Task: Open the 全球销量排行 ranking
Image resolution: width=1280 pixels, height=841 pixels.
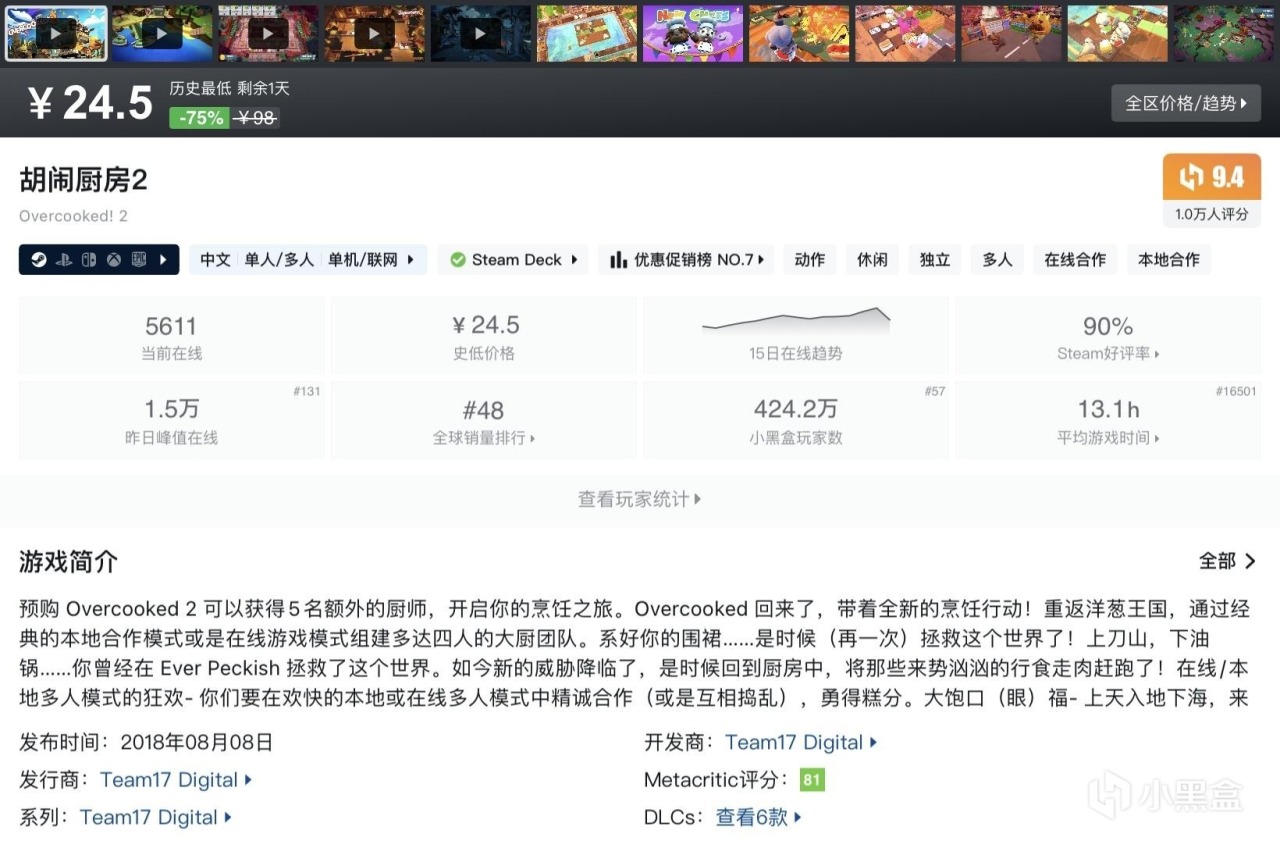Action: [484, 438]
